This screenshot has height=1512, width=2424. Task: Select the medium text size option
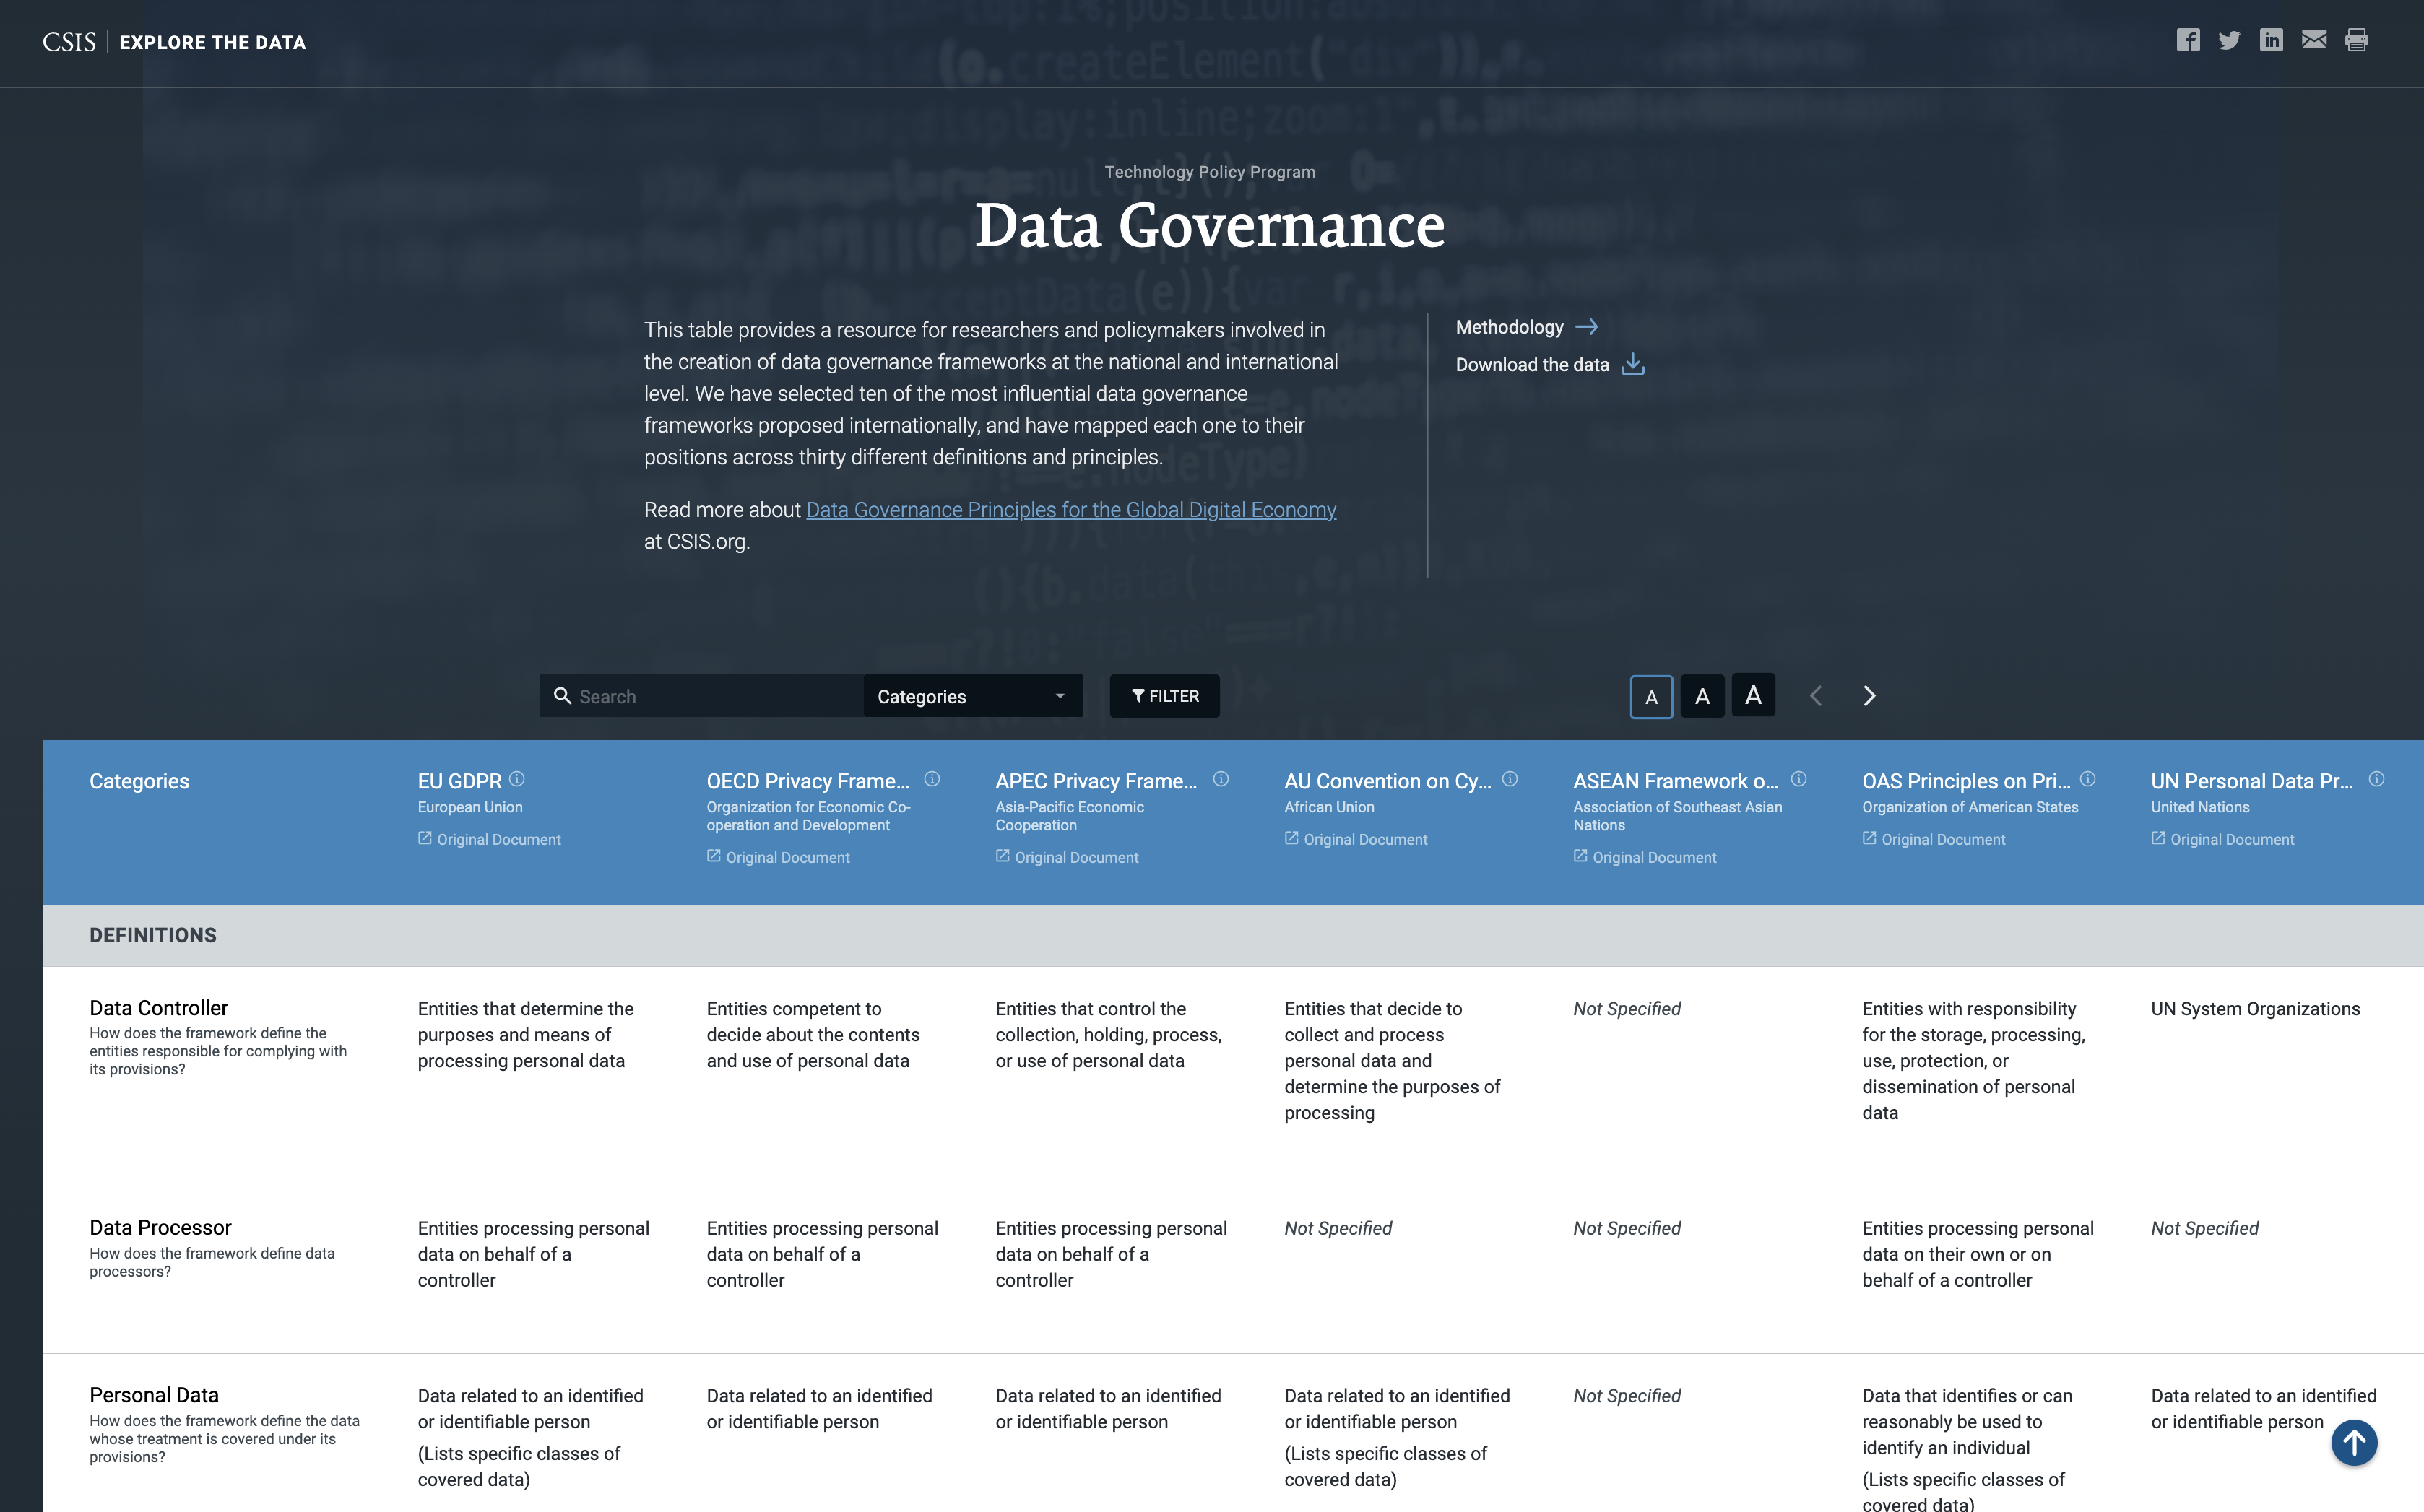click(x=1702, y=695)
